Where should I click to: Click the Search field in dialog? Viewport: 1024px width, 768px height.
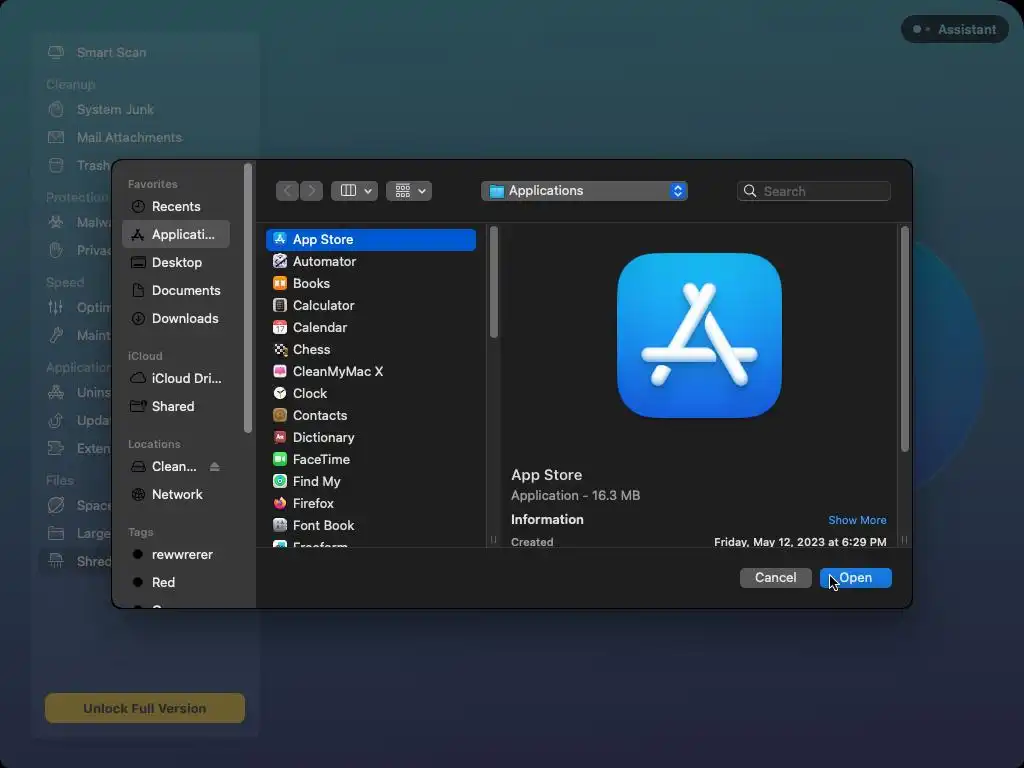[x=814, y=191]
